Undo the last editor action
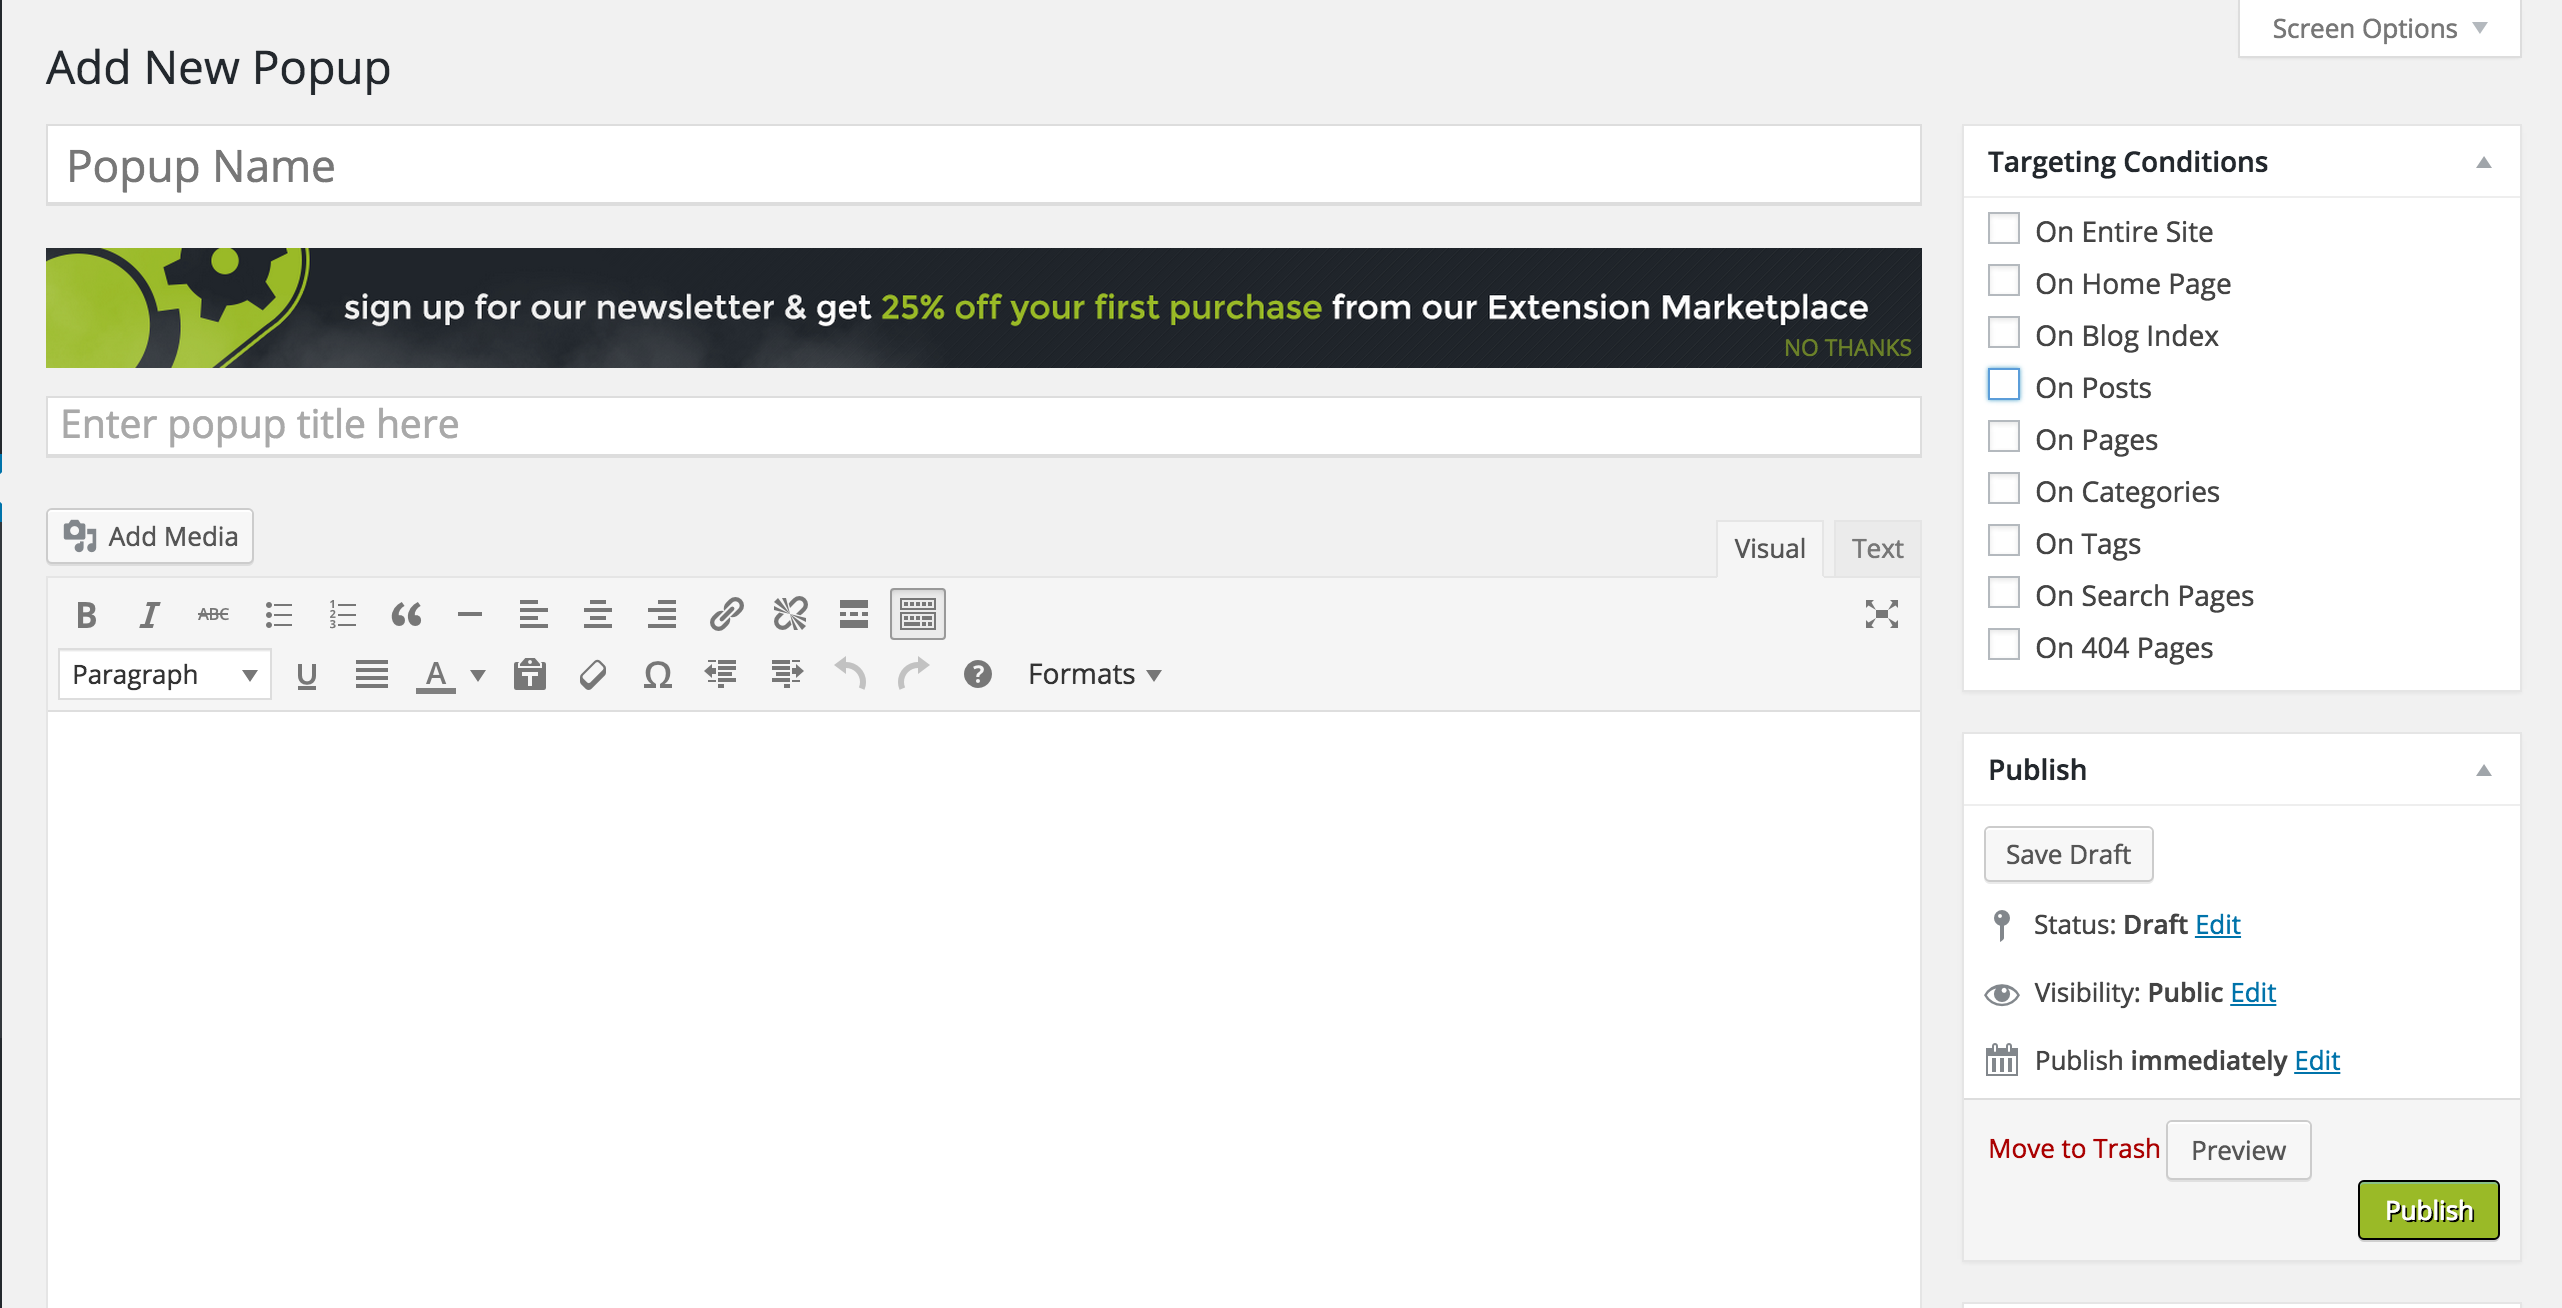Screen dimensions: 2562x1308 (849, 674)
